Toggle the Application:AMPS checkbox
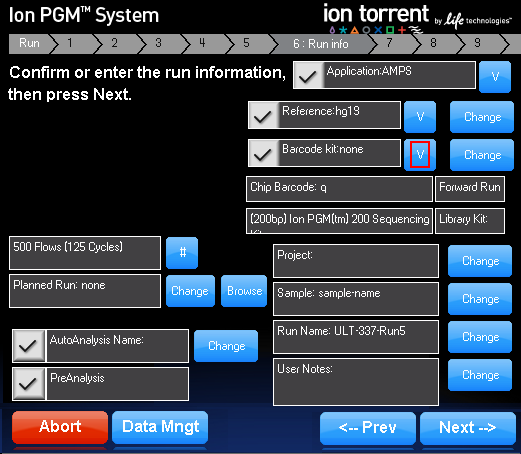The height and width of the screenshot is (454, 521). click(308, 75)
